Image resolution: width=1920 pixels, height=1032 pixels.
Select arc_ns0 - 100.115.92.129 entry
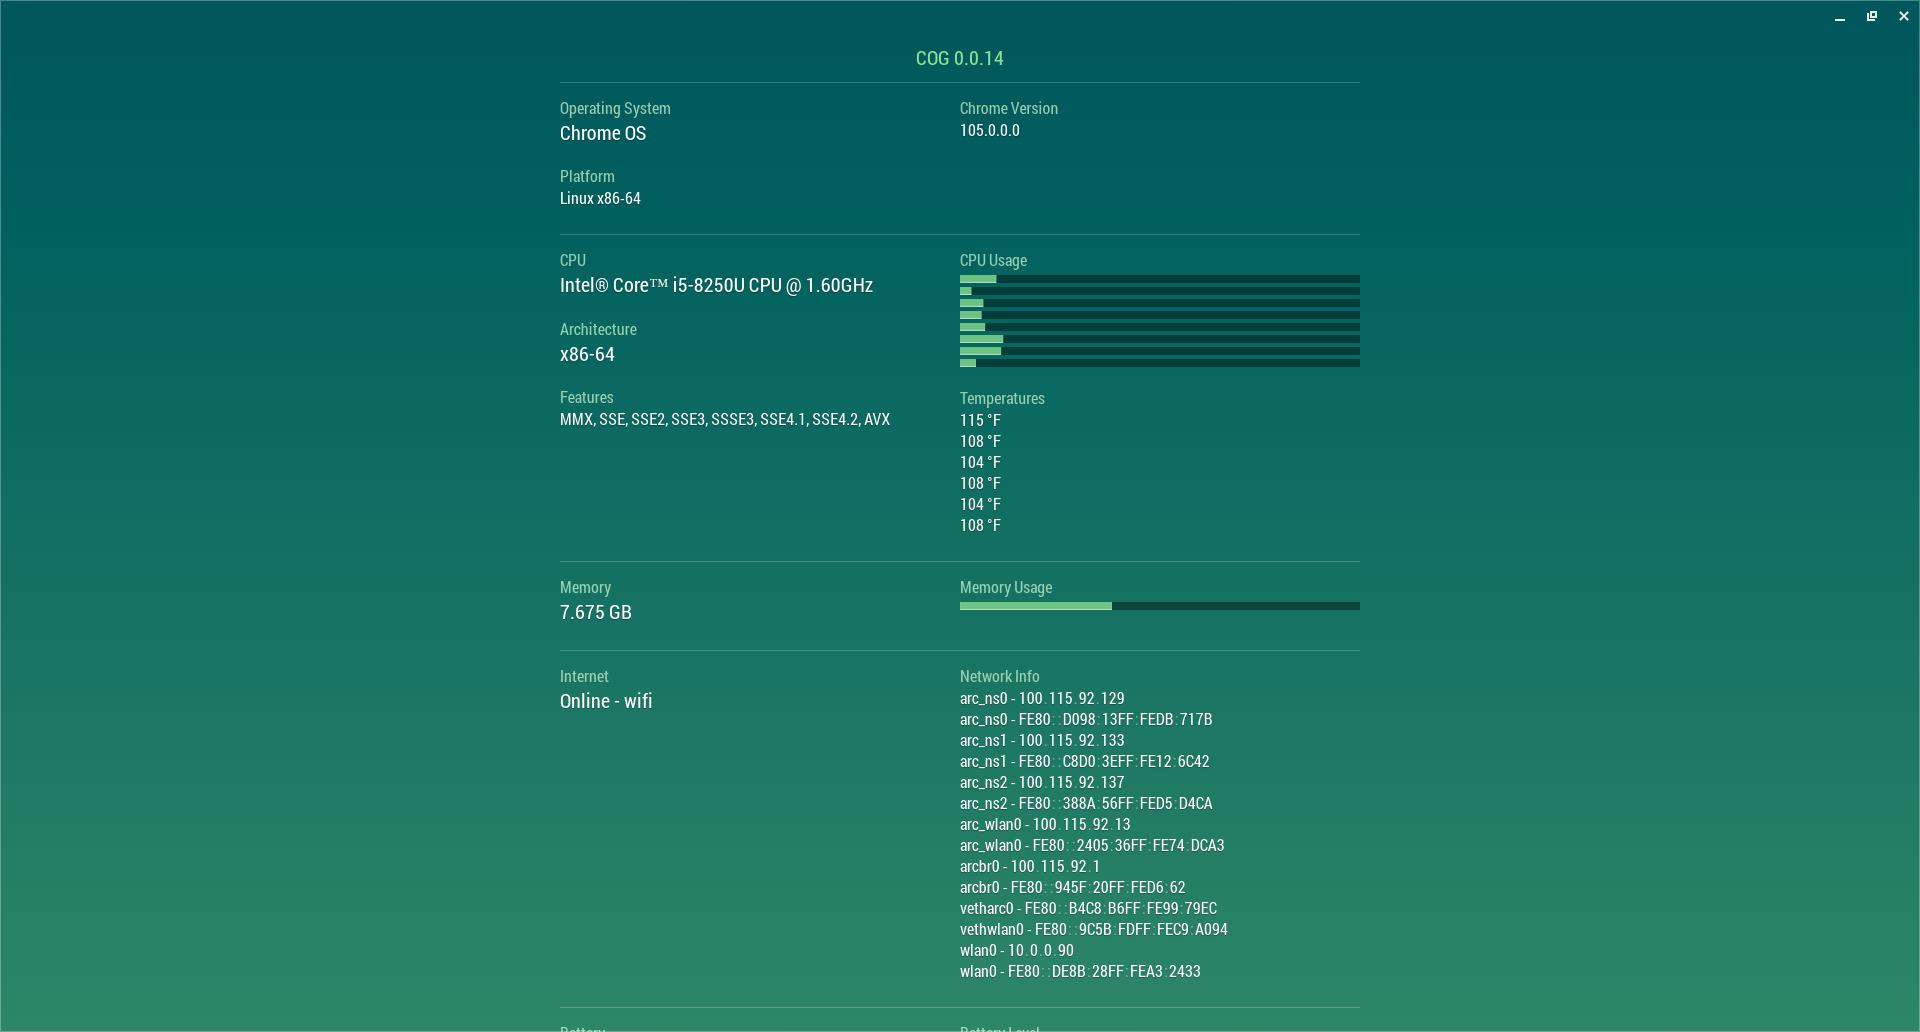1042,698
